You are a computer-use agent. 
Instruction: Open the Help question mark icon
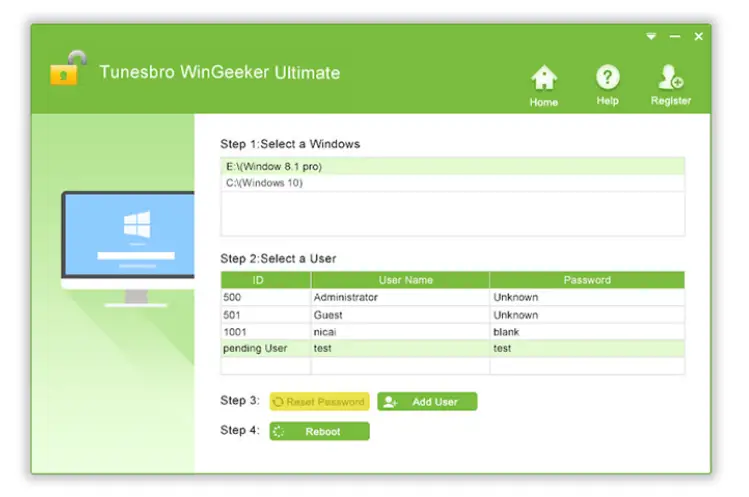[608, 85]
